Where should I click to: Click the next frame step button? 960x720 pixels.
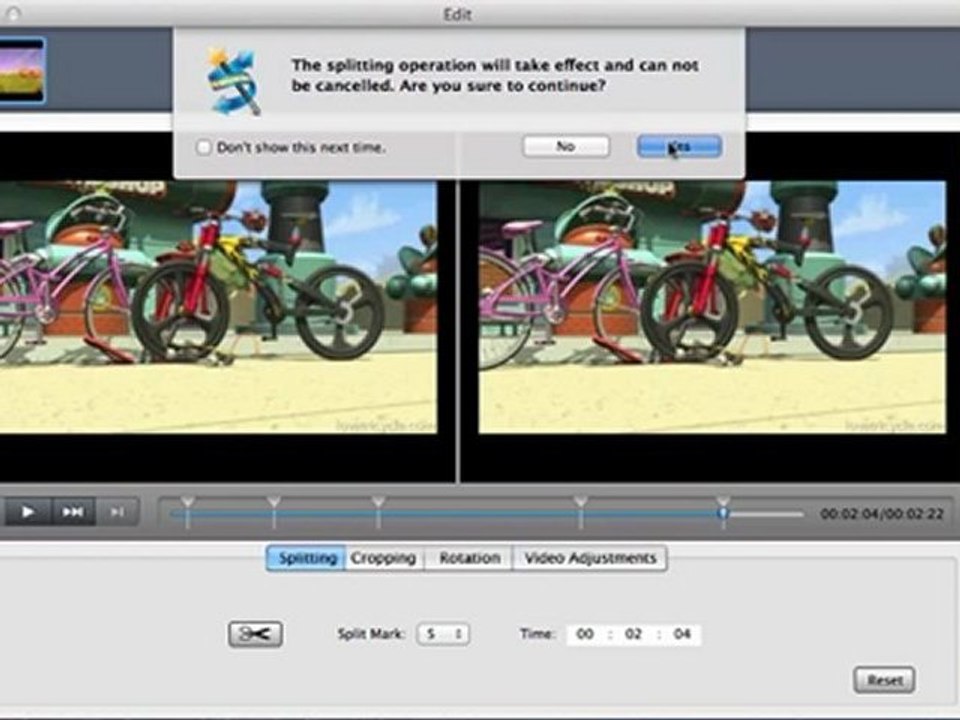(x=117, y=511)
